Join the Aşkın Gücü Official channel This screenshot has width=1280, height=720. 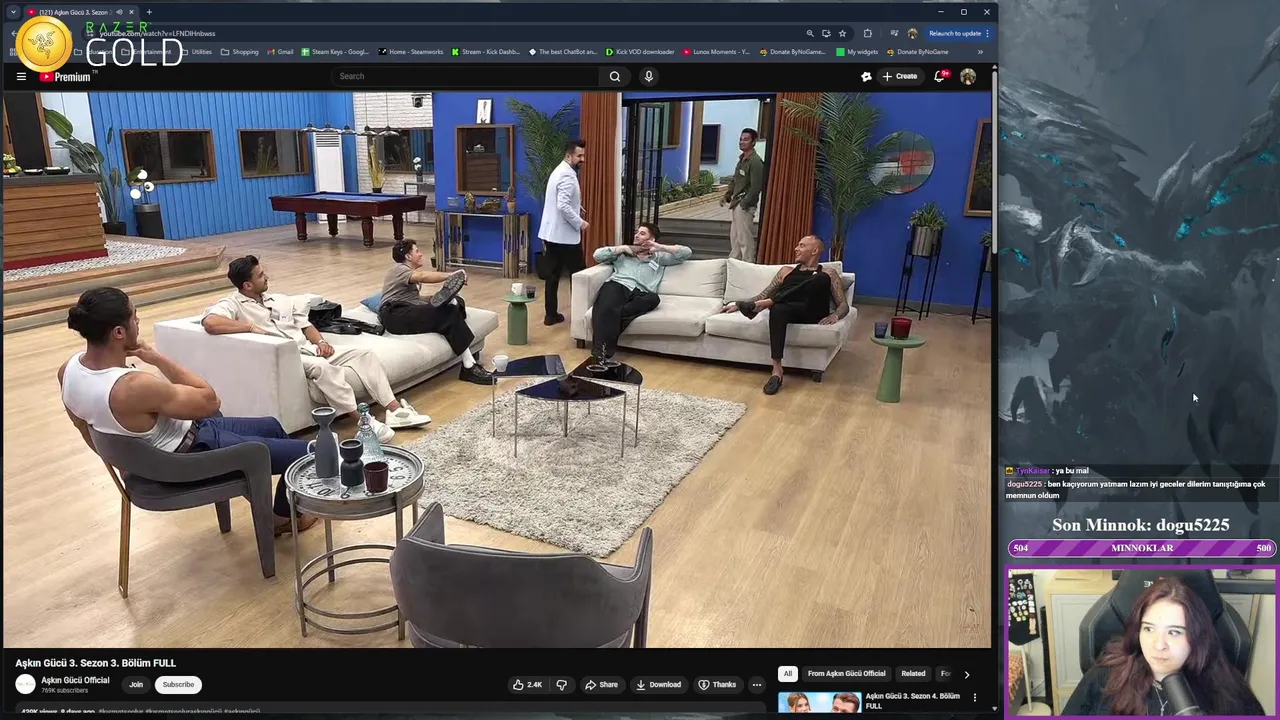point(136,684)
